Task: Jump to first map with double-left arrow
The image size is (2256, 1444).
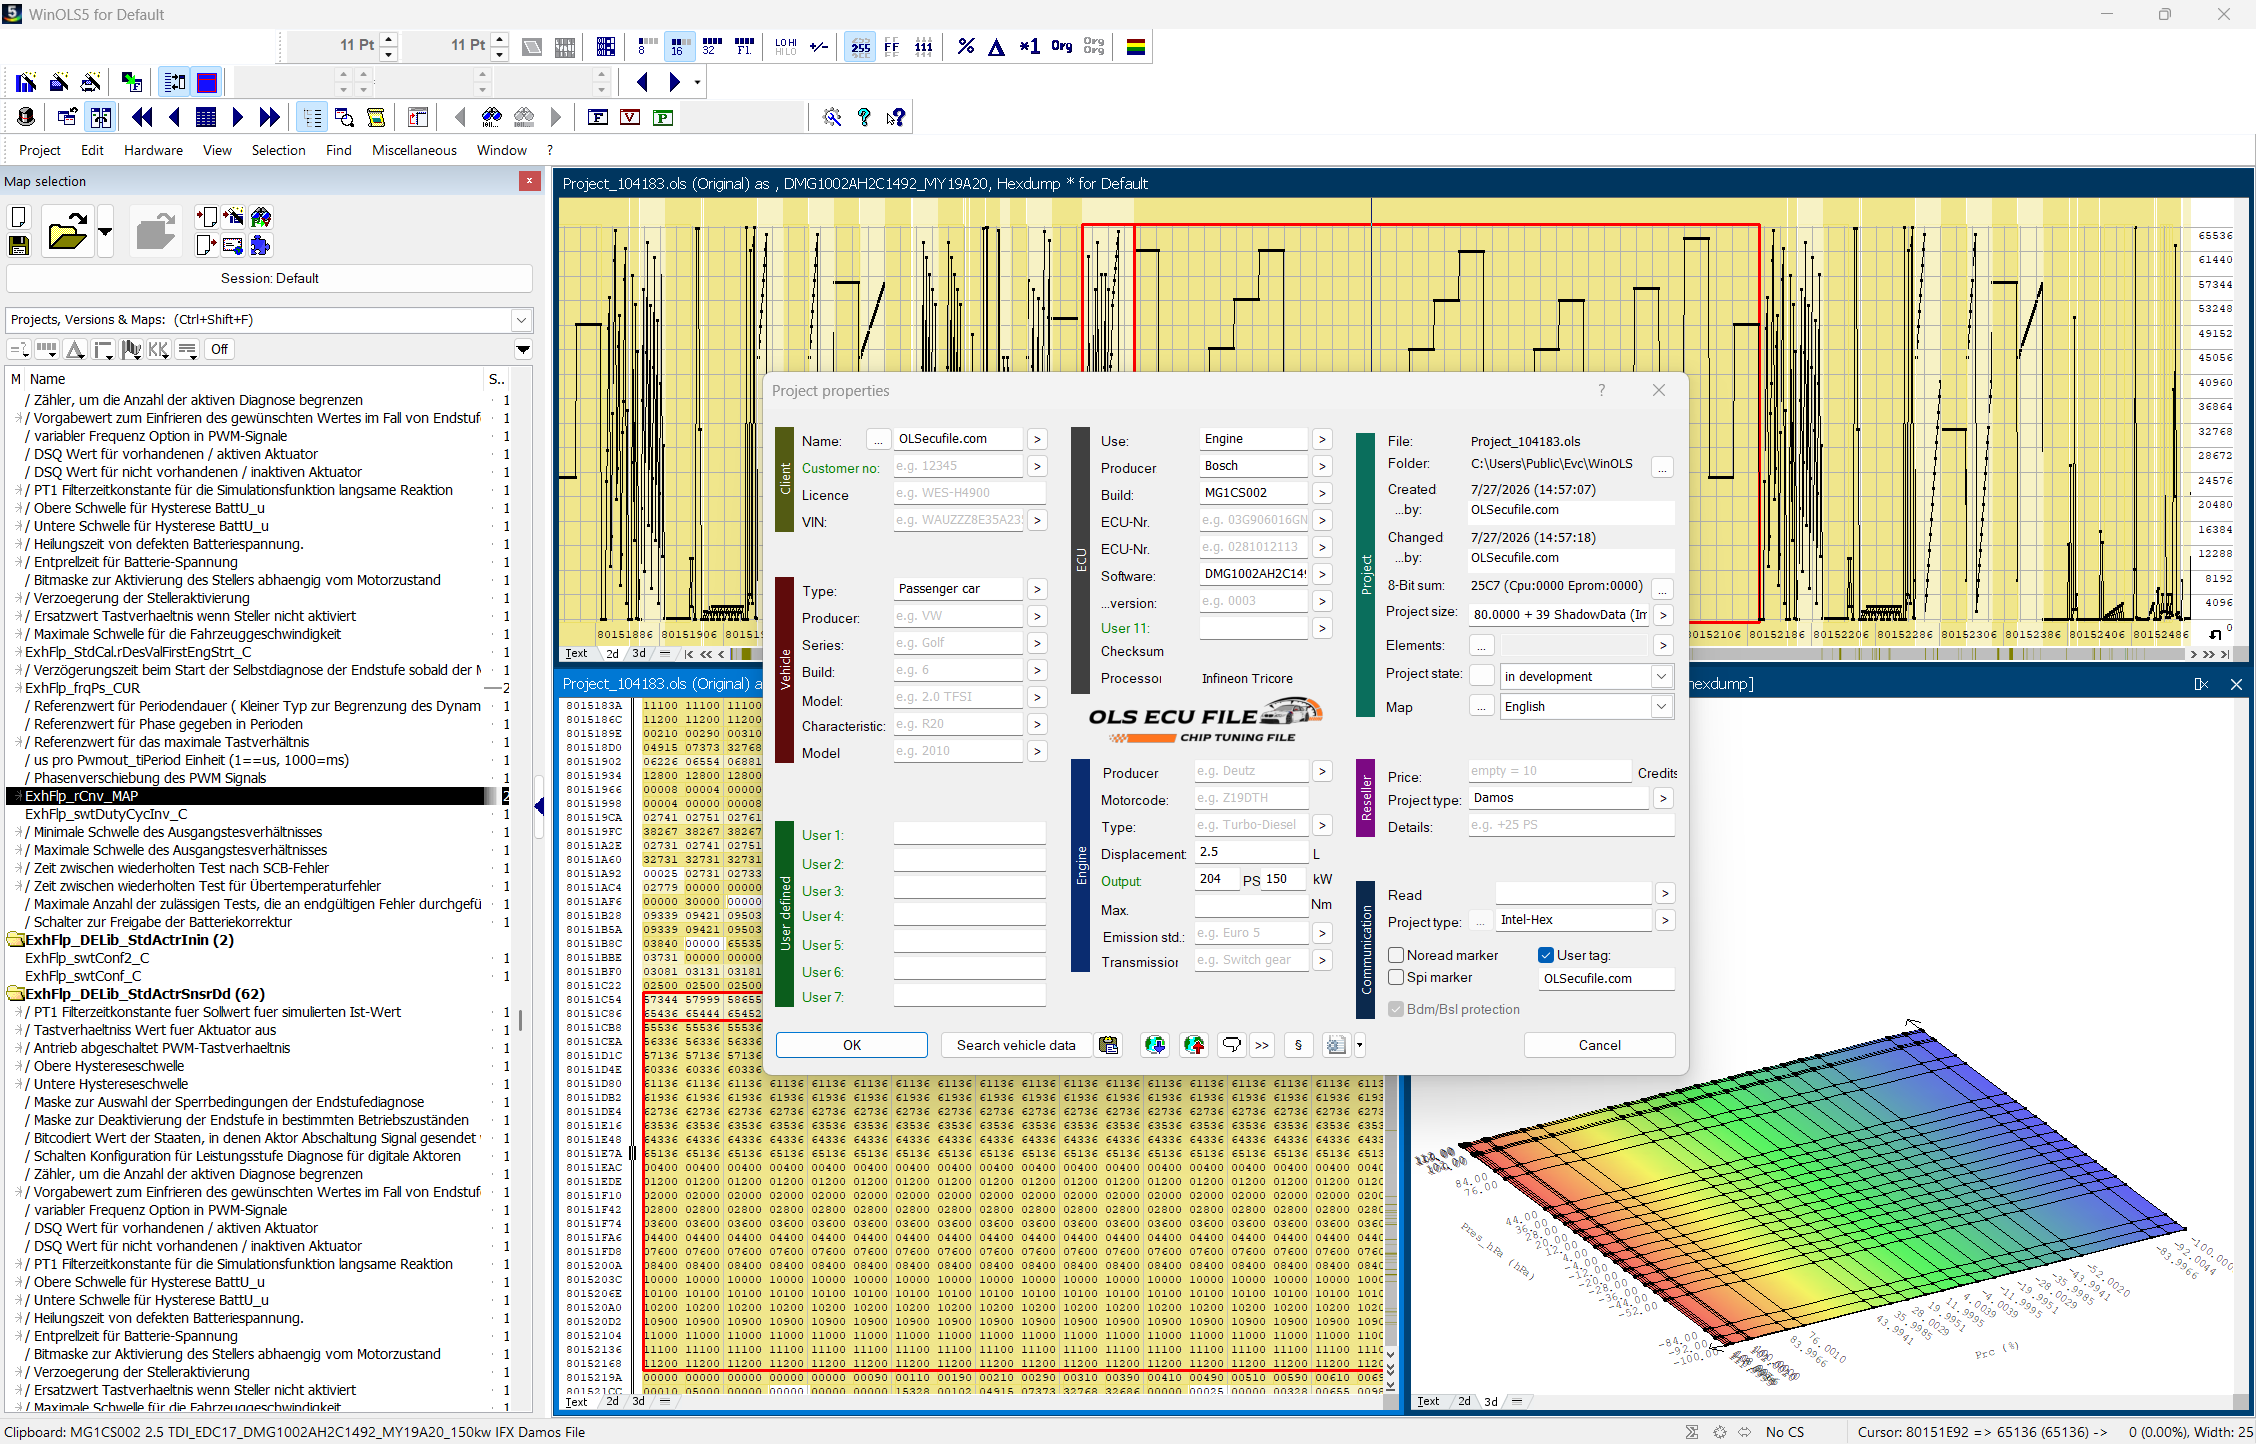Action: pos(142,117)
